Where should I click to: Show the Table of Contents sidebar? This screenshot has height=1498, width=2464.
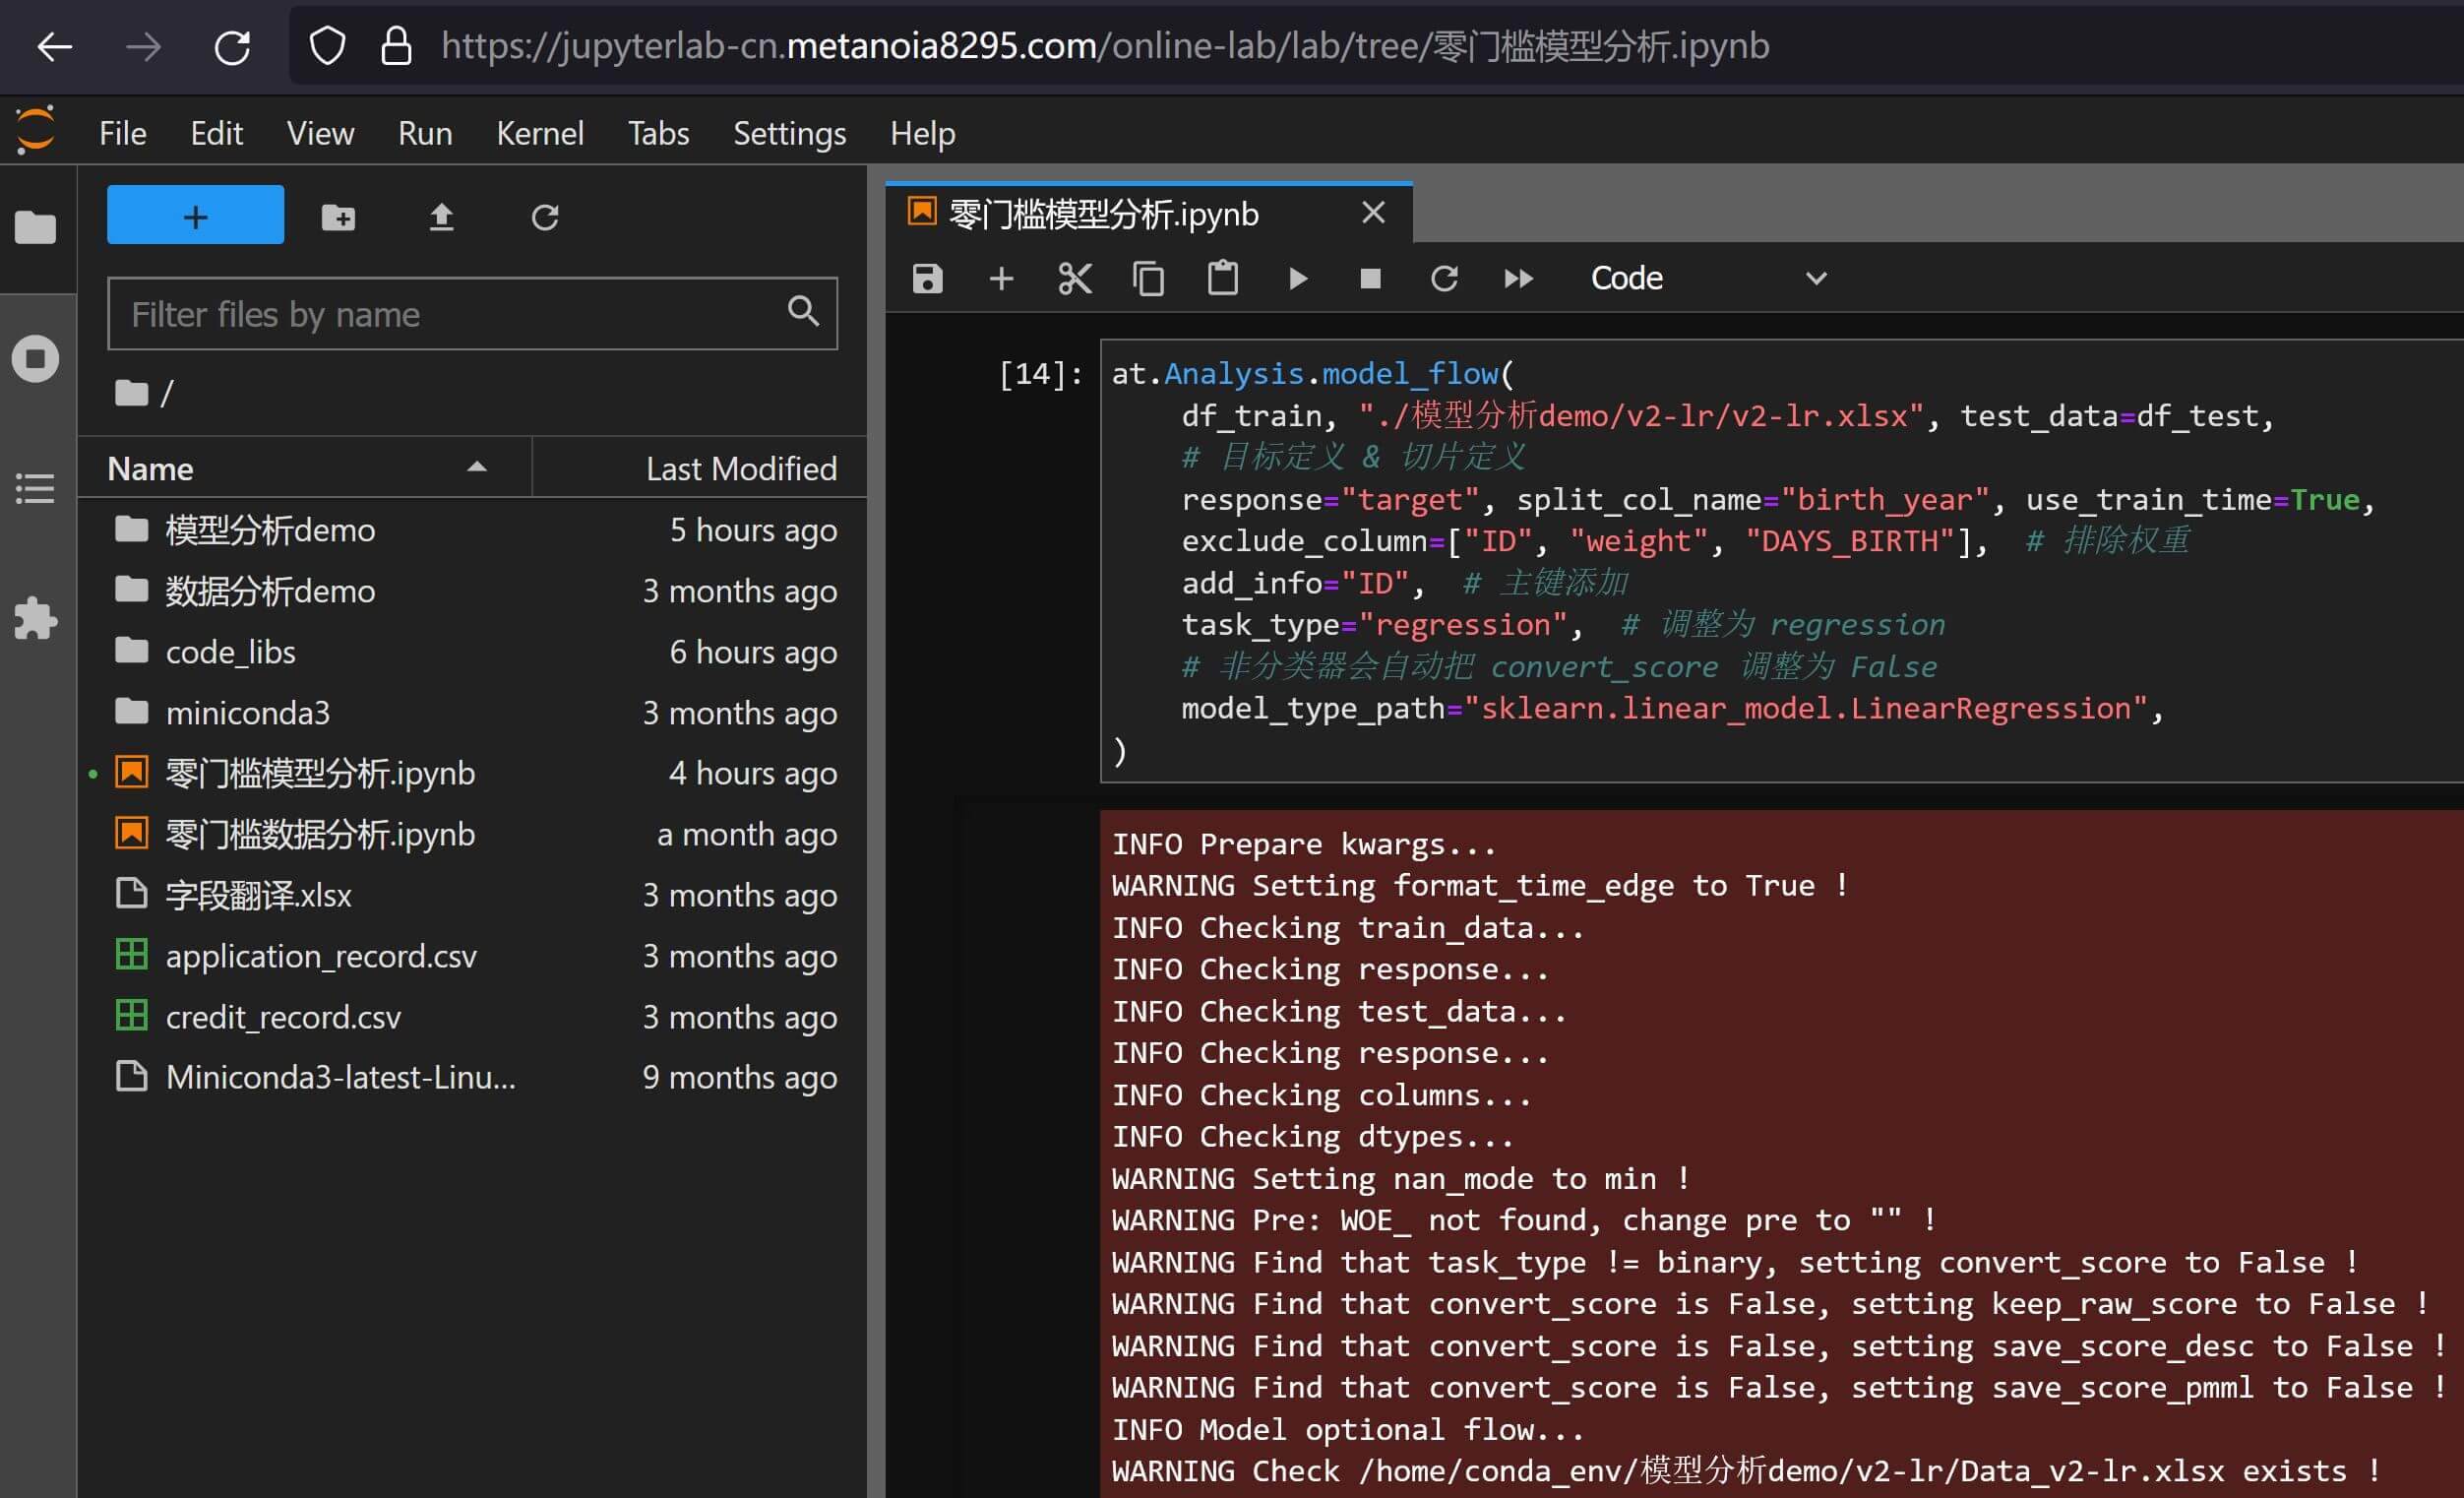tap(36, 488)
